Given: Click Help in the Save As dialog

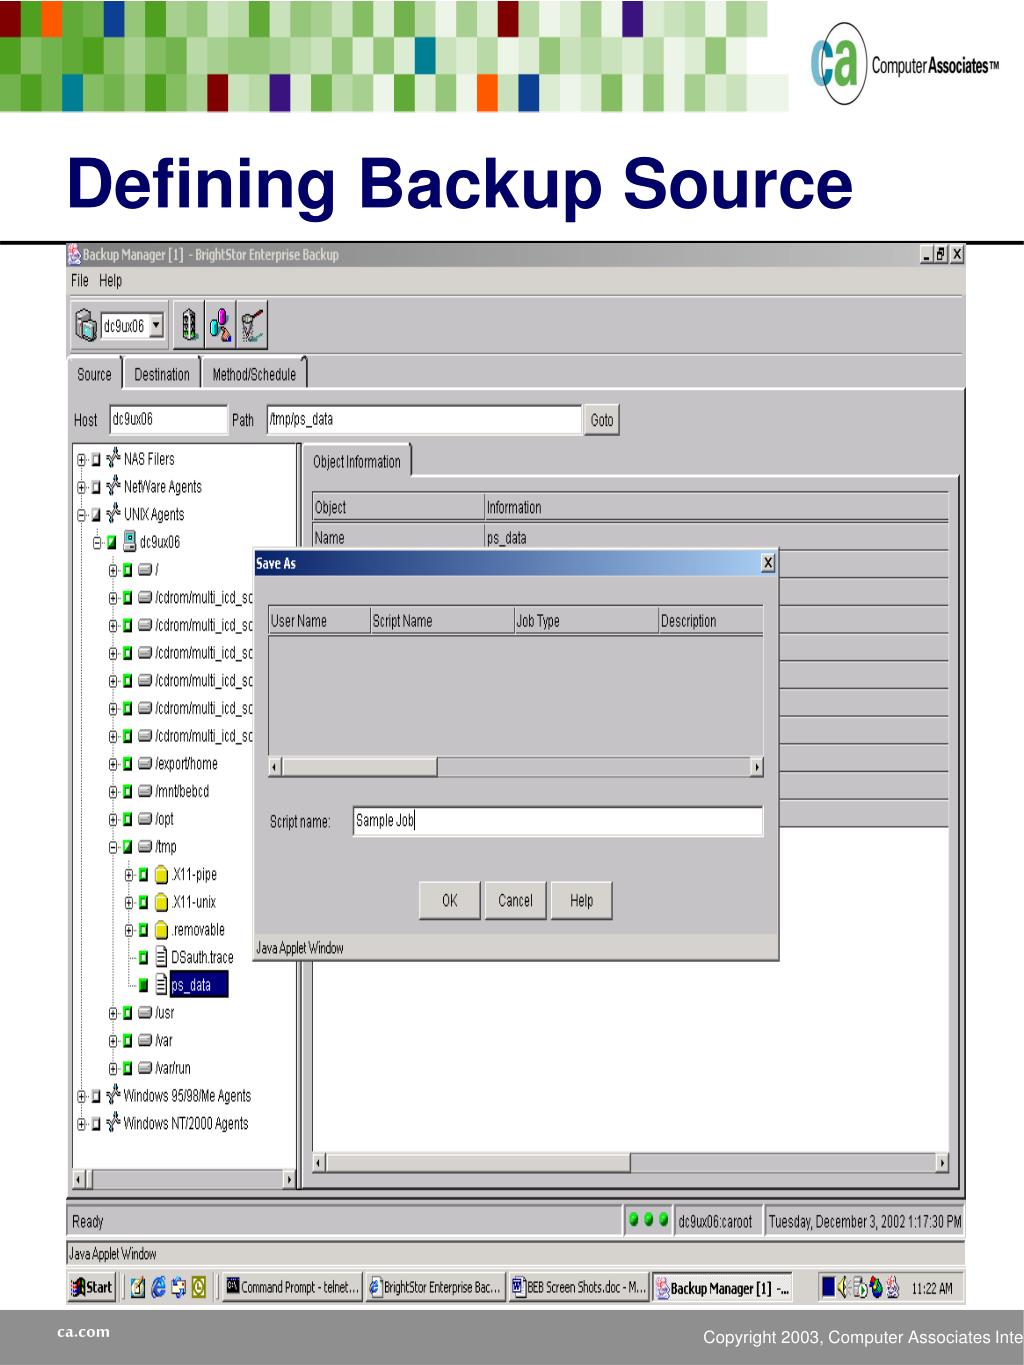Looking at the screenshot, I should (x=582, y=900).
